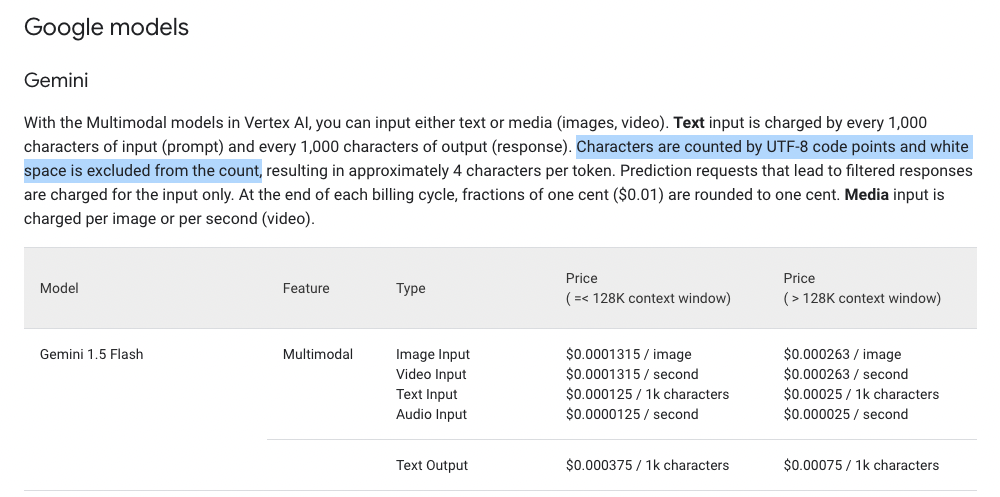Click the 'Google models' heading
Screen dimensions: 1000x497
[107, 28]
